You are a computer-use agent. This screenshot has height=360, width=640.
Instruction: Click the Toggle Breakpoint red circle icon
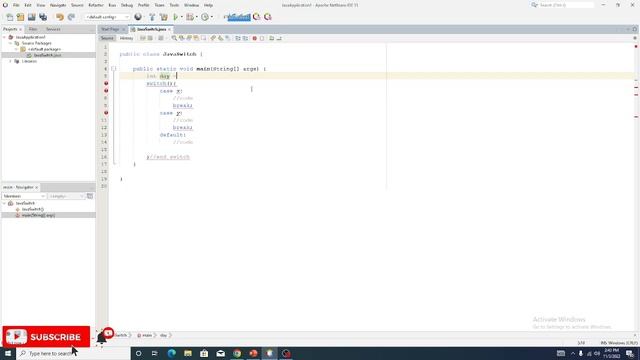point(254,38)
